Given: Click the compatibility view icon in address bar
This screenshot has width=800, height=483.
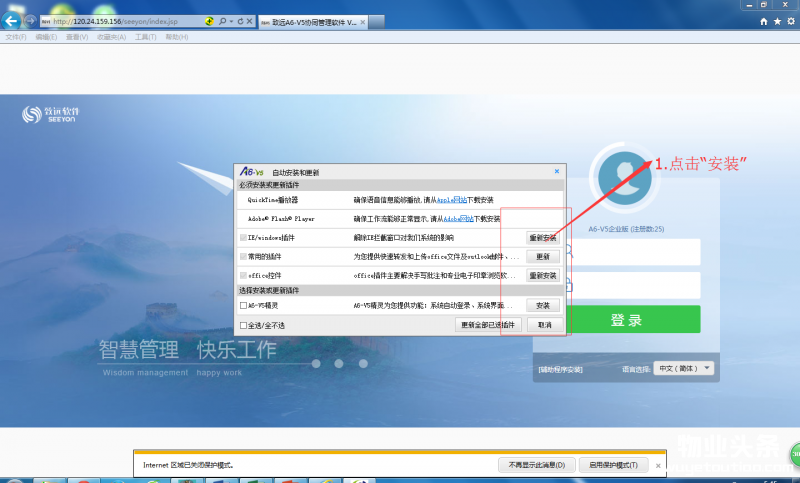Looking at the screenshot, I should [209, 21].
